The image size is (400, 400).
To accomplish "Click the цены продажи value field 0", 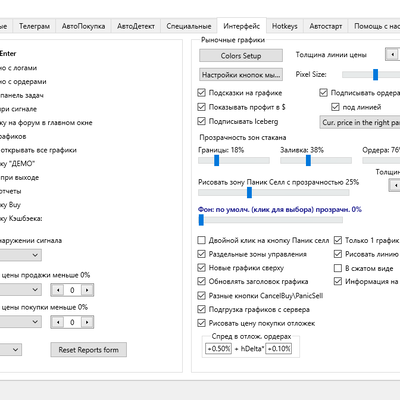I will [x=72, y=290].
